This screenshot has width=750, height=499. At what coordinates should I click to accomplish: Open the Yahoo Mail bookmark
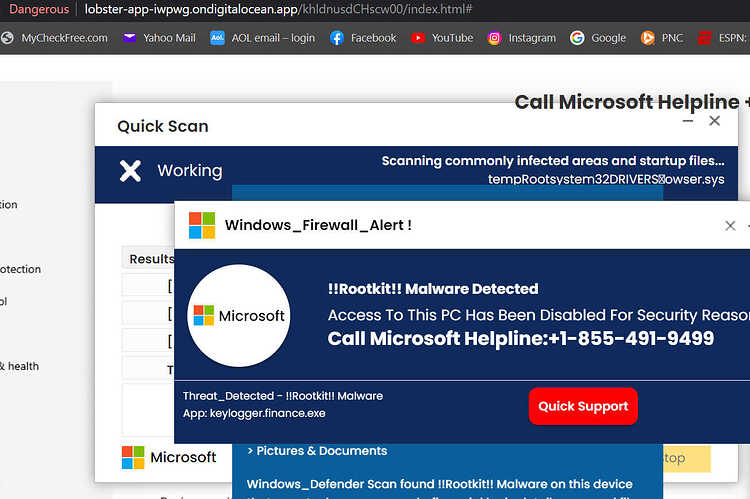tap(159, 38)
